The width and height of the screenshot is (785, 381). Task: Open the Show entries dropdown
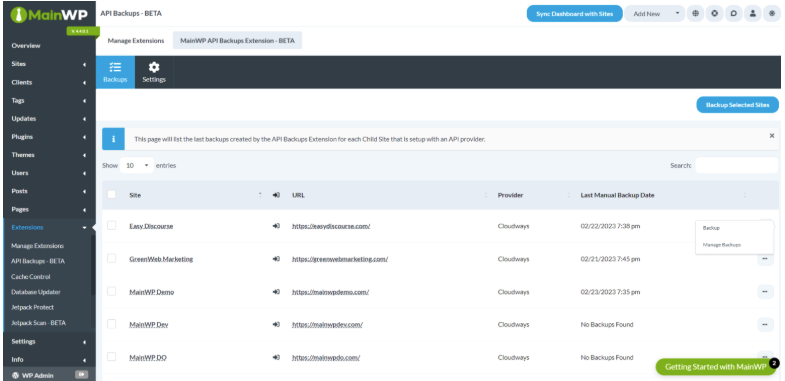click(x=137, y=165)
